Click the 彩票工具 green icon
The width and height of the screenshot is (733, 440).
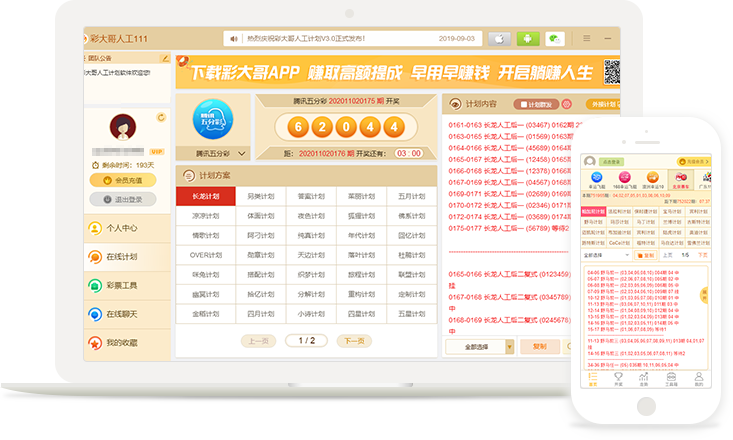click(x=95, y=286)
